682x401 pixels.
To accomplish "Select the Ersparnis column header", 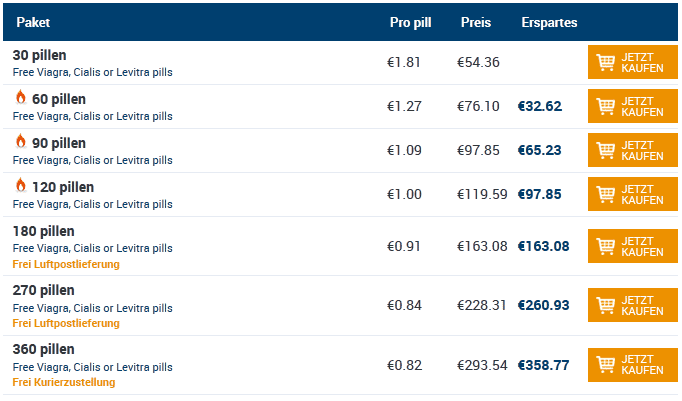I will (549, 22).
